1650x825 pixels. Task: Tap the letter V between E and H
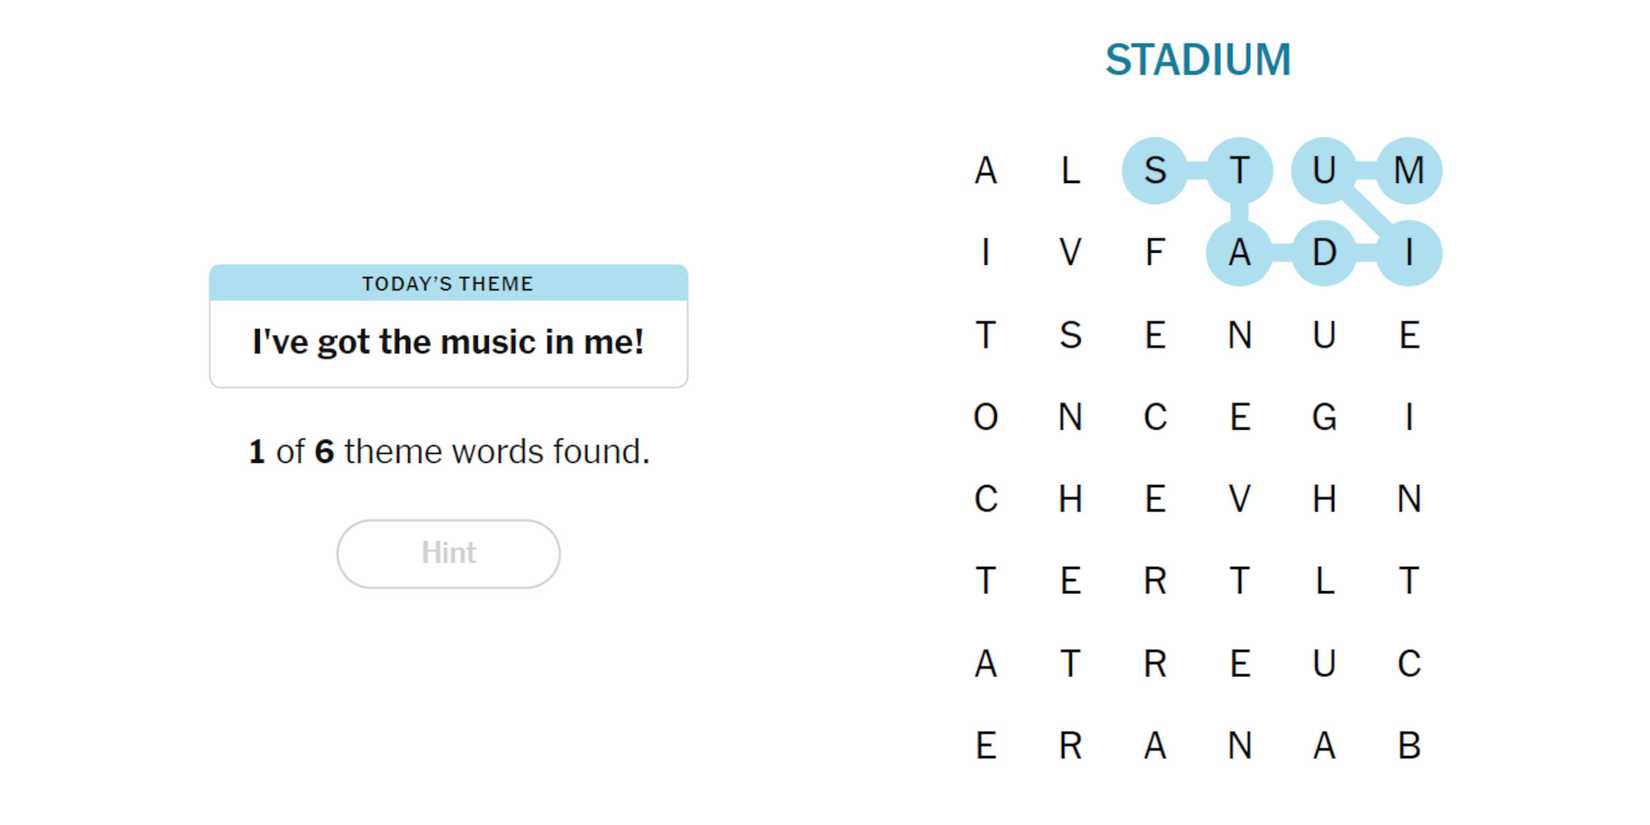click(x=1240, y=499)
